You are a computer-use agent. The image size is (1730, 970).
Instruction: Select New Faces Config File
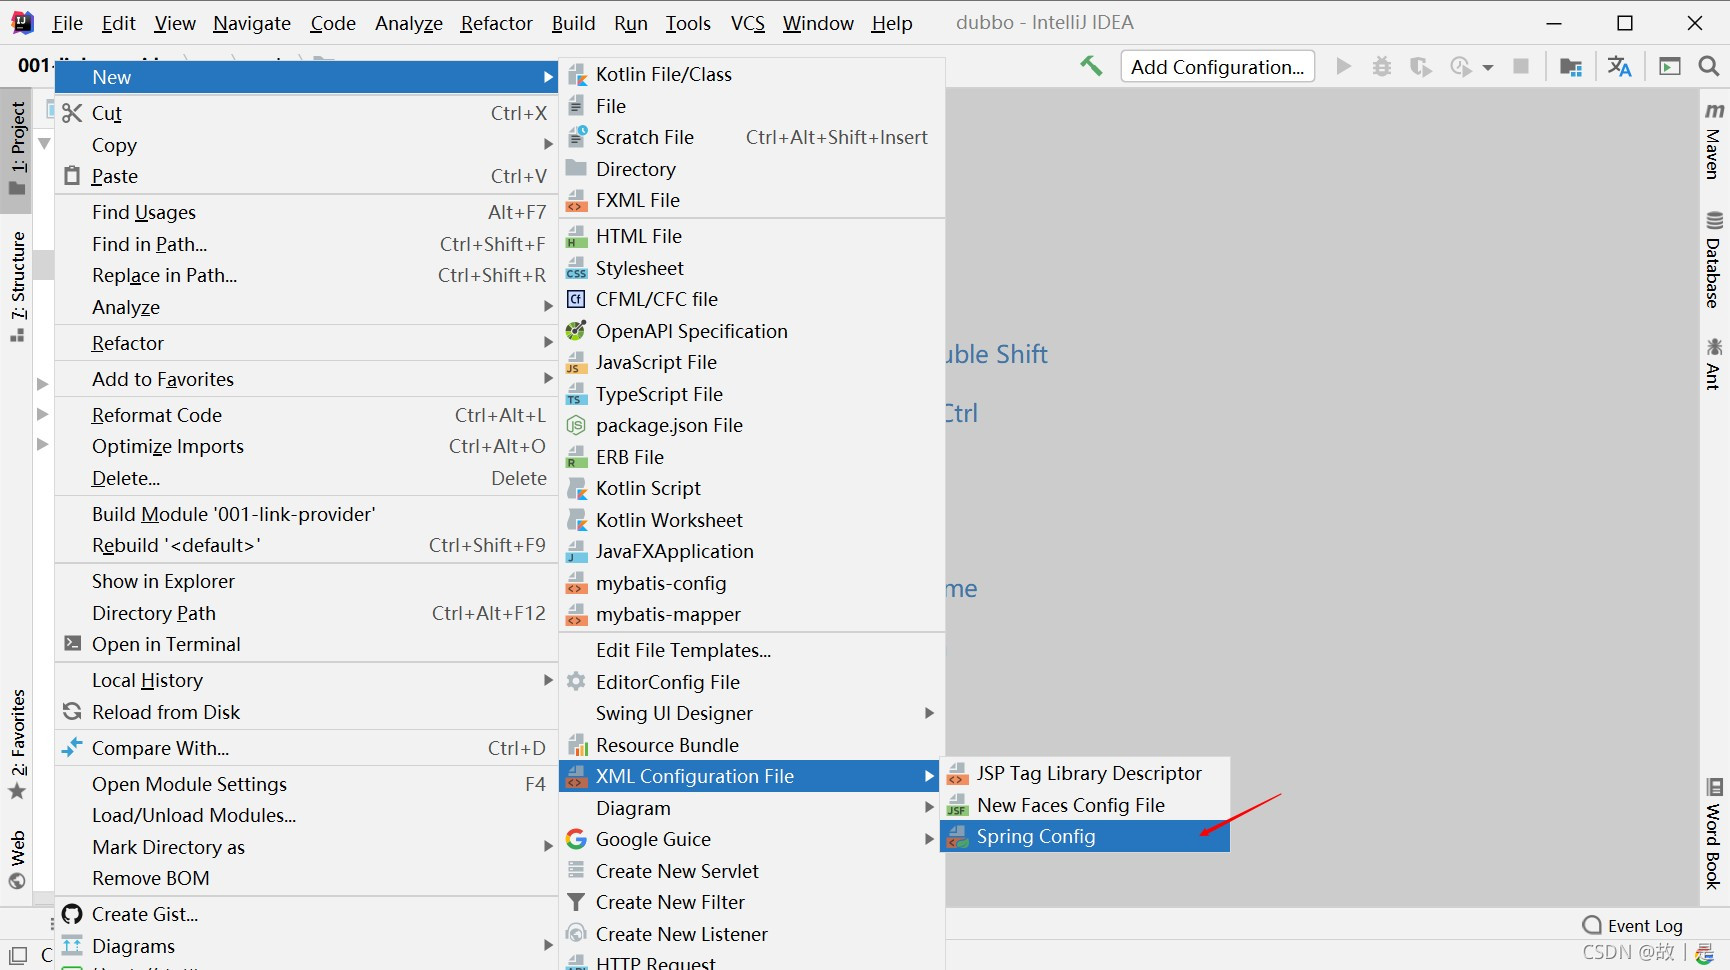pos(1085,805)
